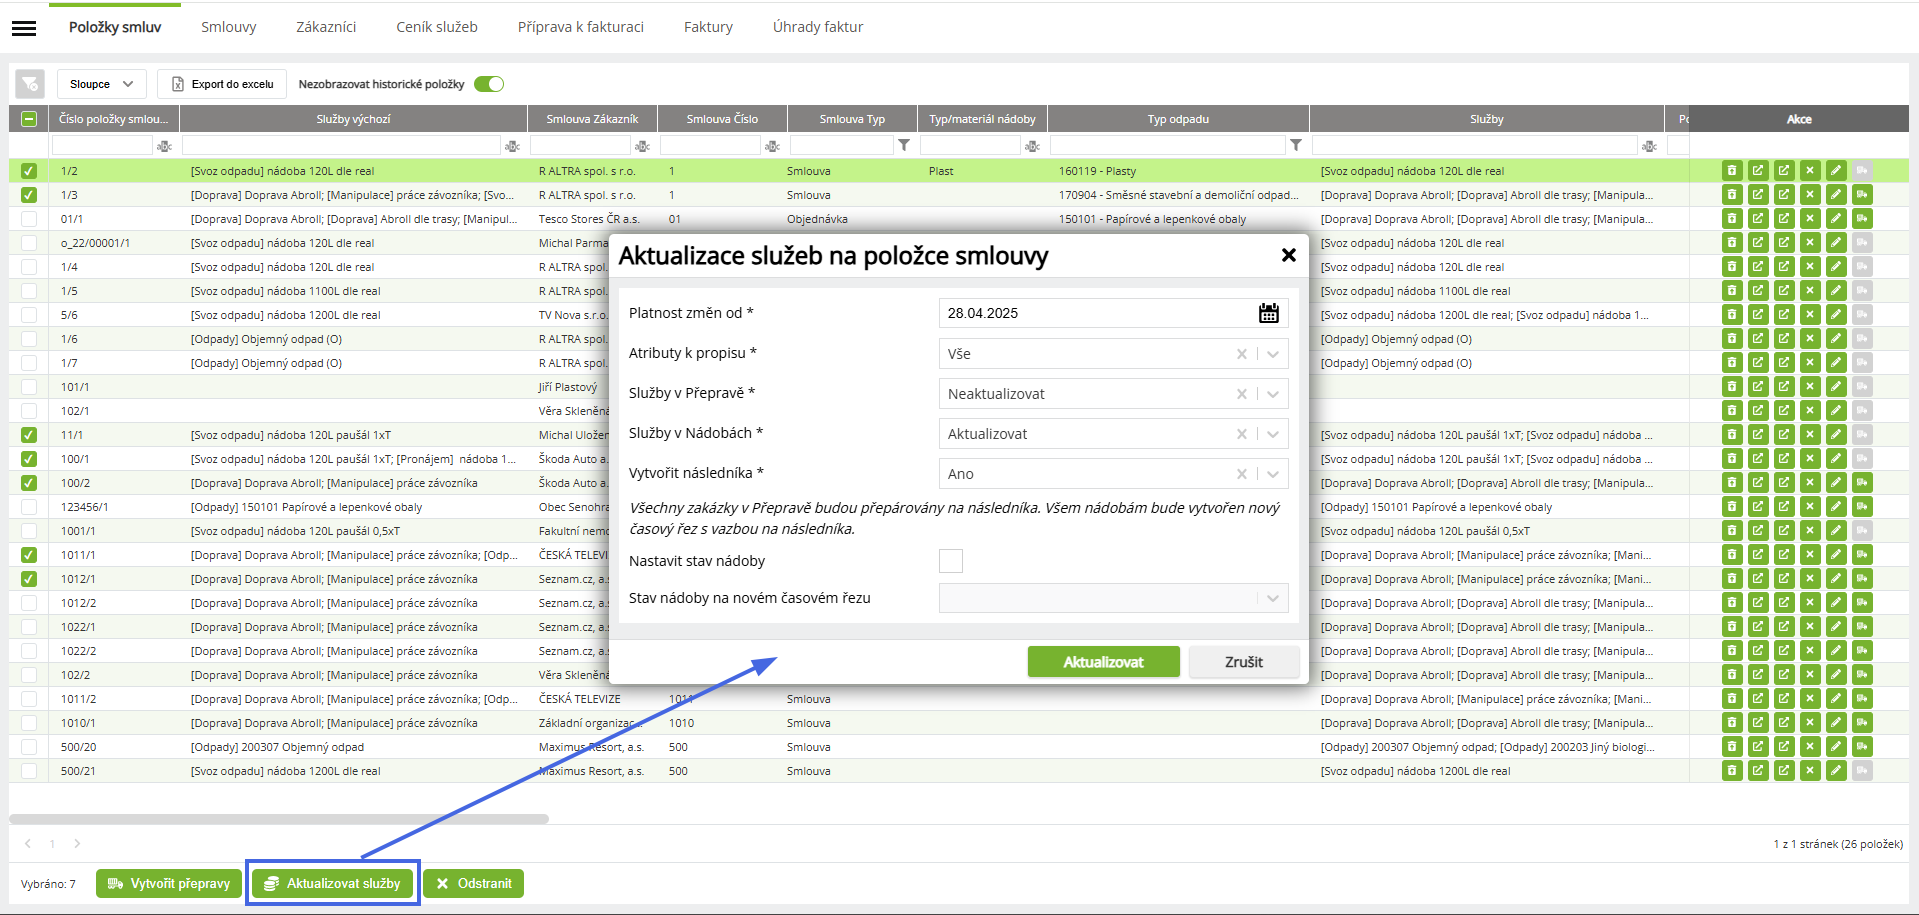Click the Zrušit button
1919x915 pixels.
[x=1244, y=662]
